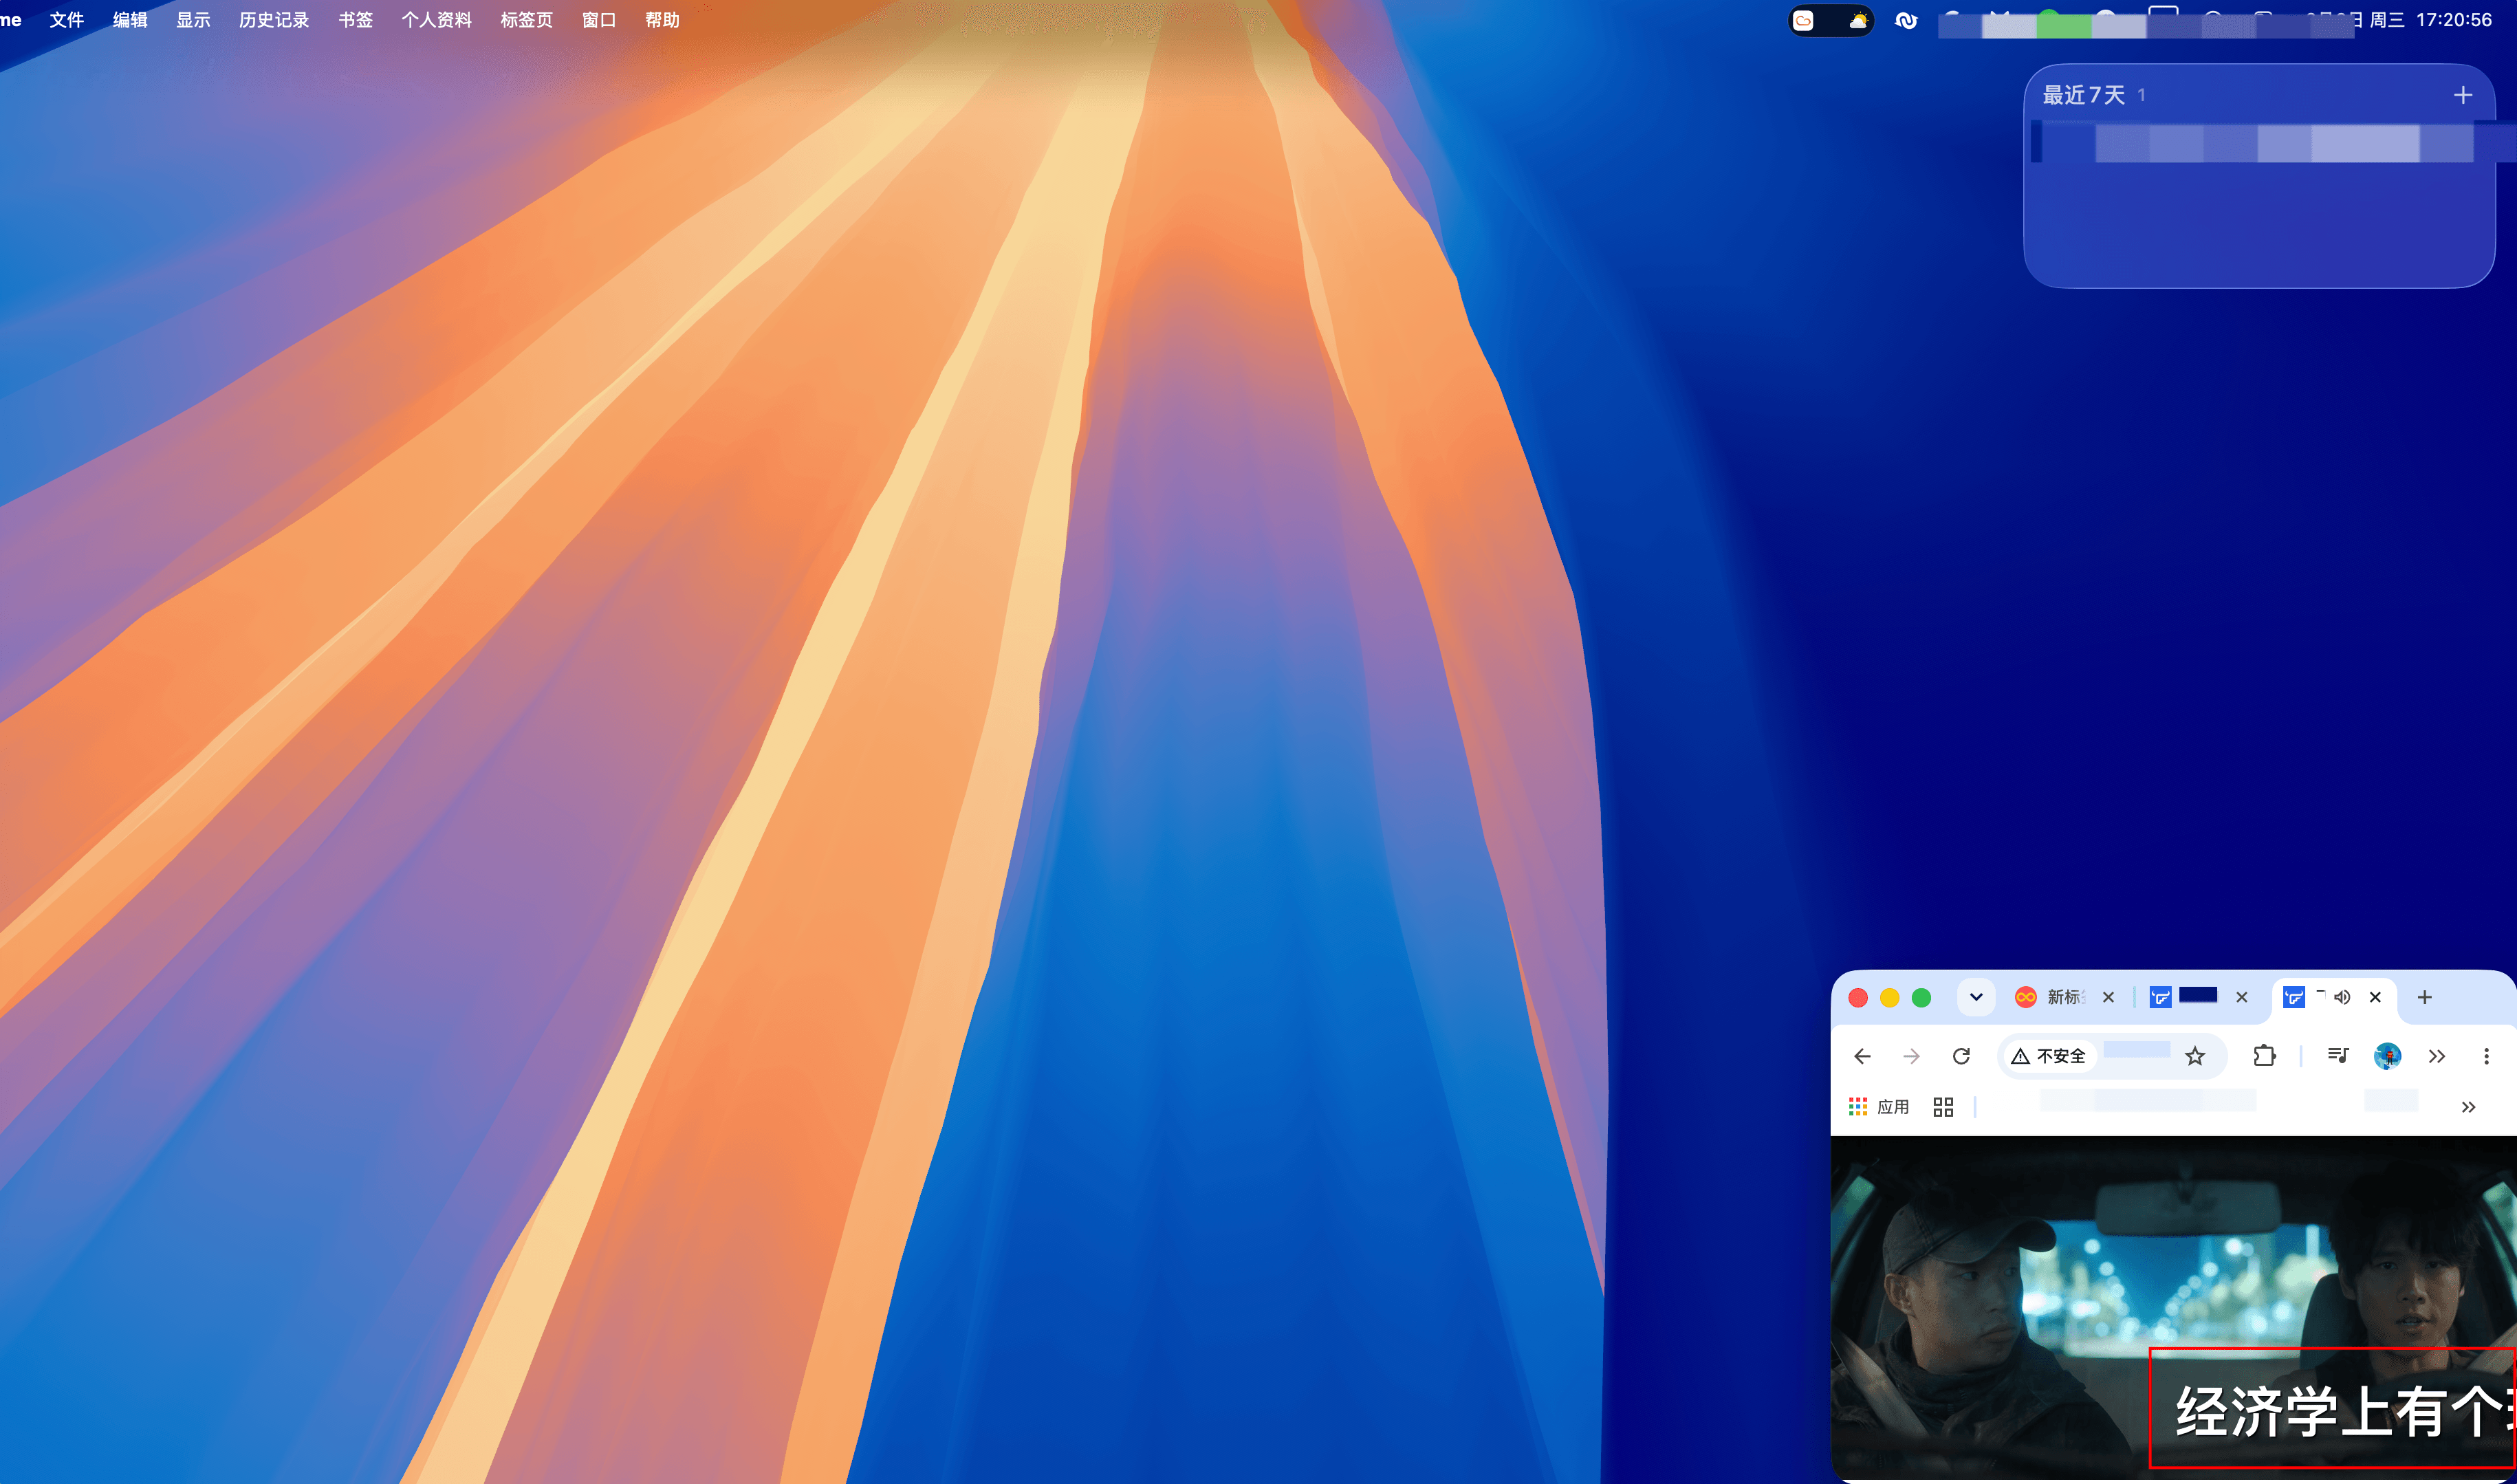2517x1484 pixels.
Task: Go forward to the next page
Action: [1911, 1056]
